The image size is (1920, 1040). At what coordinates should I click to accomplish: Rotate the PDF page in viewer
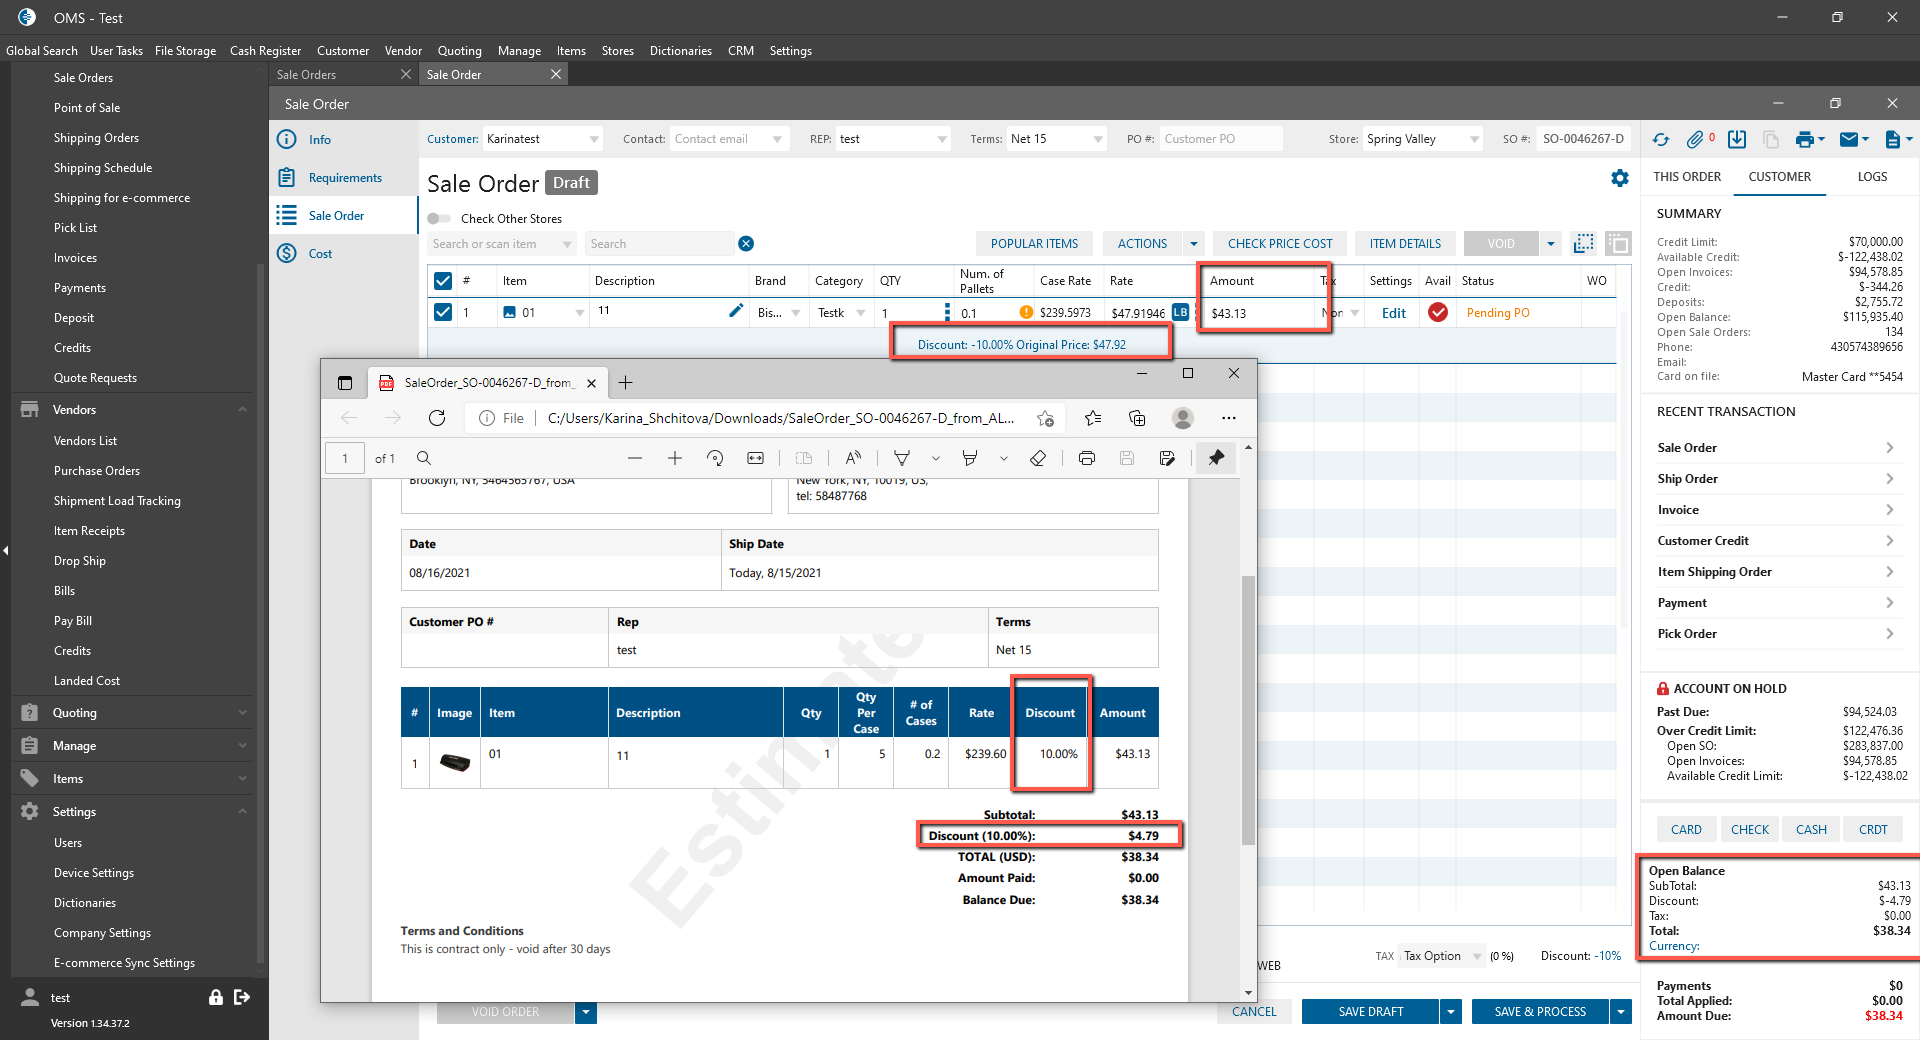715,458
